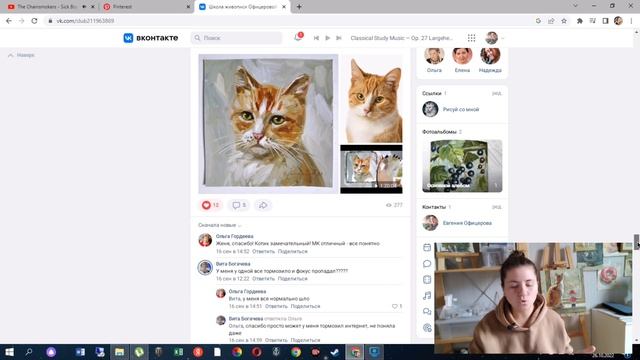
Task: Open VK notifications bell
Action: coord(298,38)
